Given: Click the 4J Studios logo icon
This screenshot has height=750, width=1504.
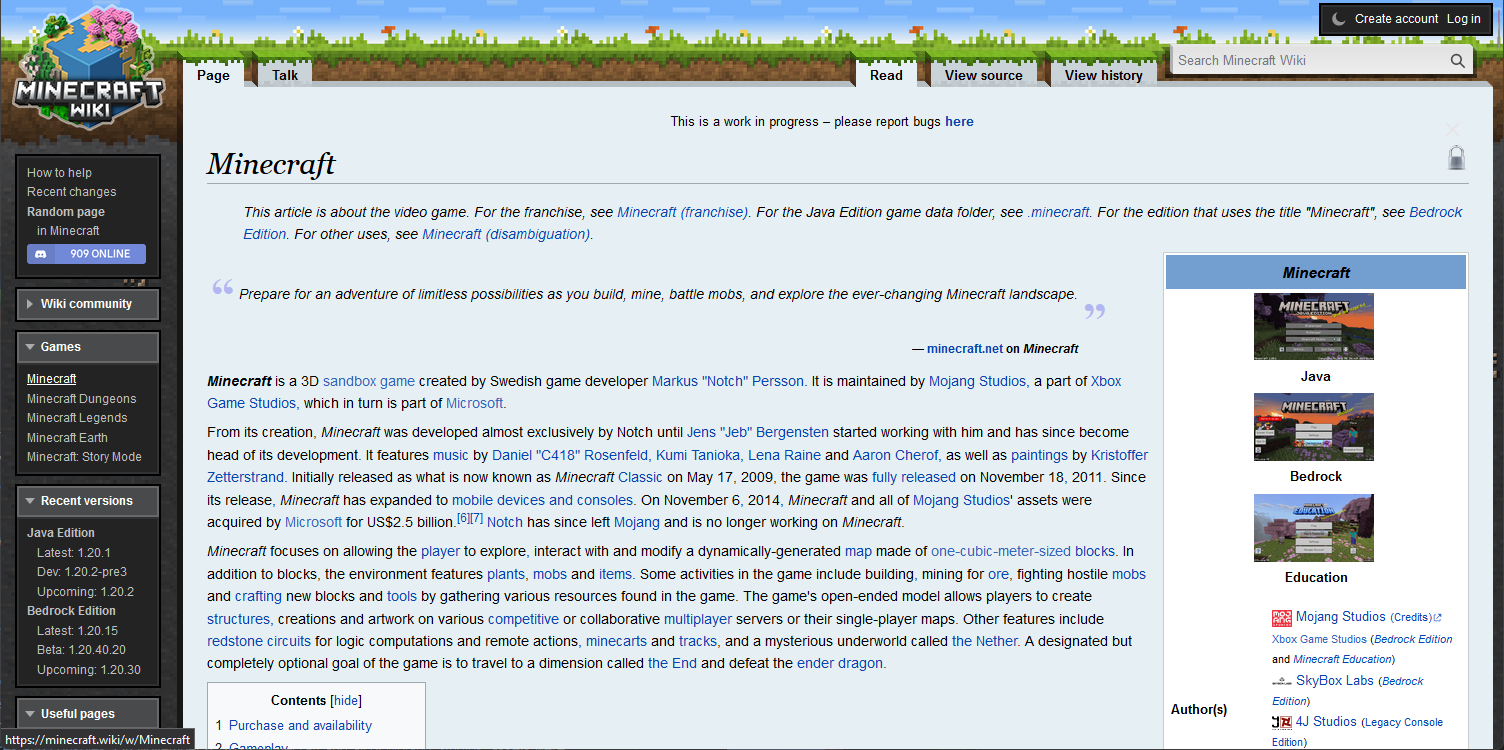Looking at the screenshot, I should tap(1282, 722).
